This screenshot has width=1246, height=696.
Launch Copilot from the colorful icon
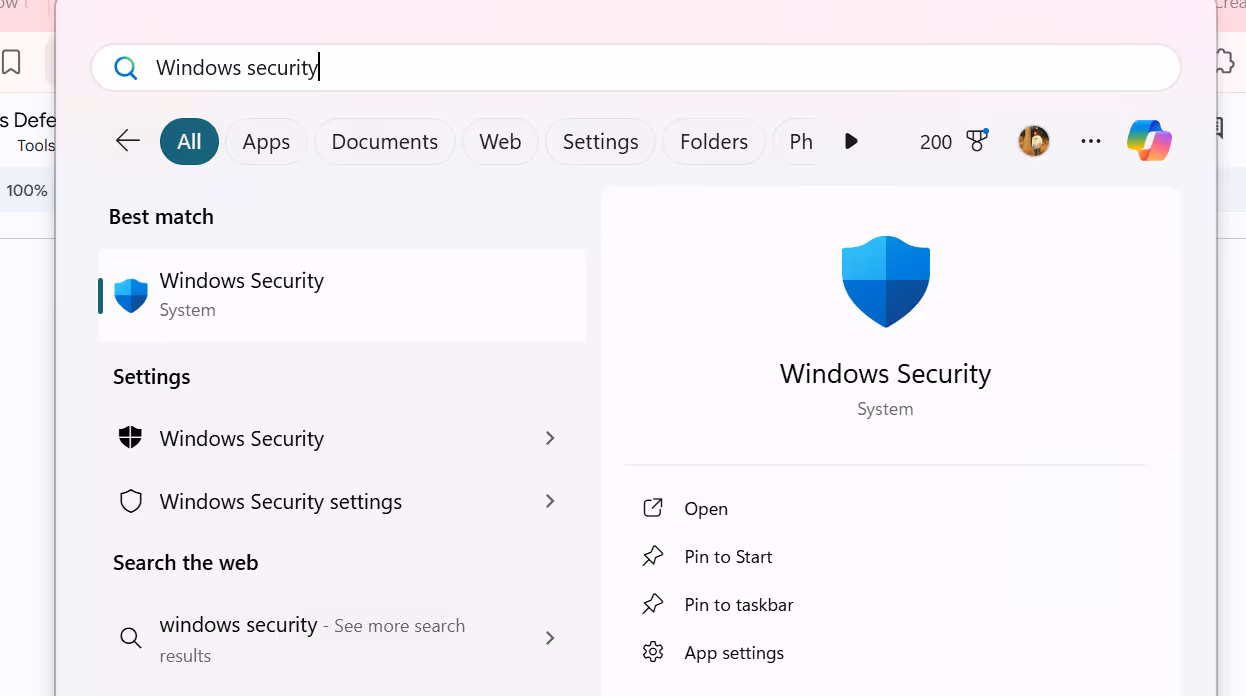1149,141
